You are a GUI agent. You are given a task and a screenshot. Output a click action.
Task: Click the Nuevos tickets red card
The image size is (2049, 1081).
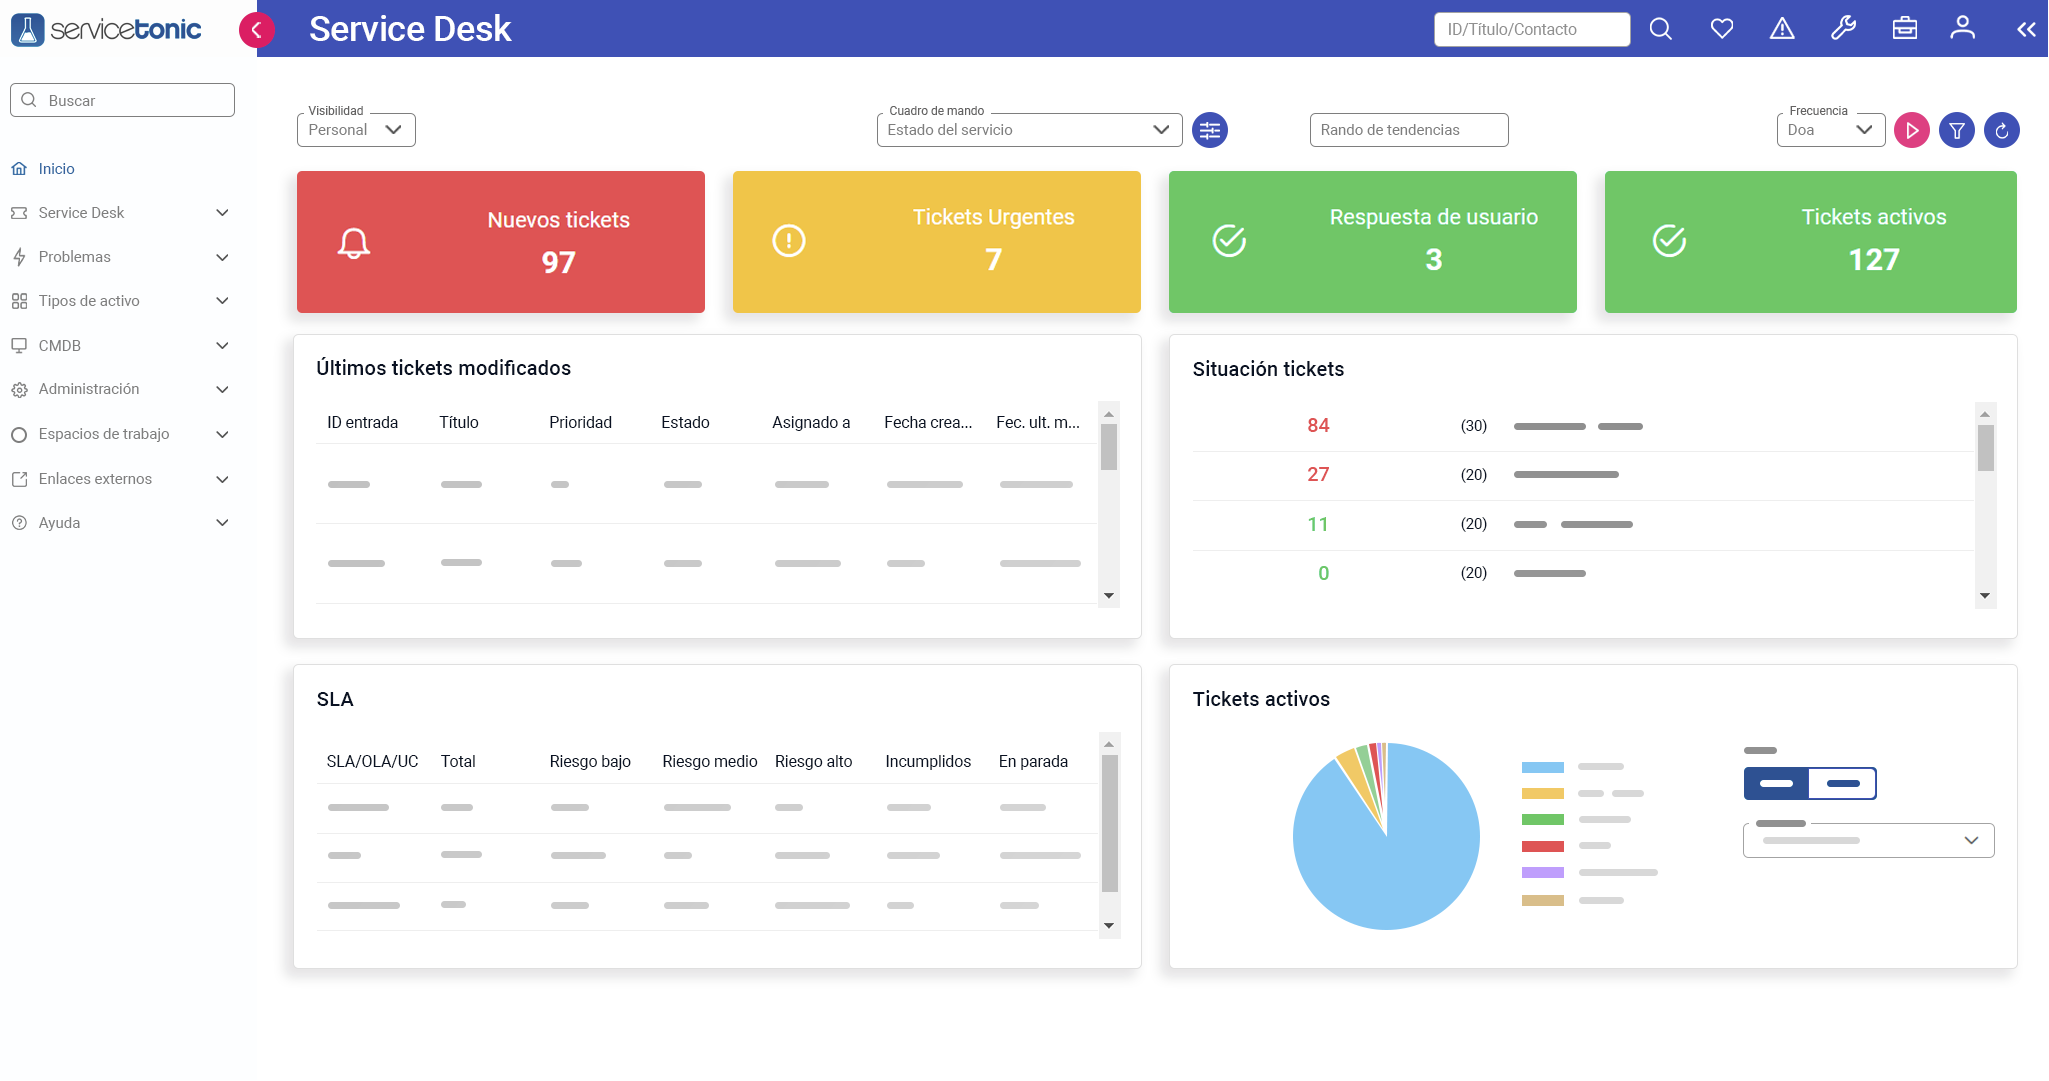pos(500,242)
